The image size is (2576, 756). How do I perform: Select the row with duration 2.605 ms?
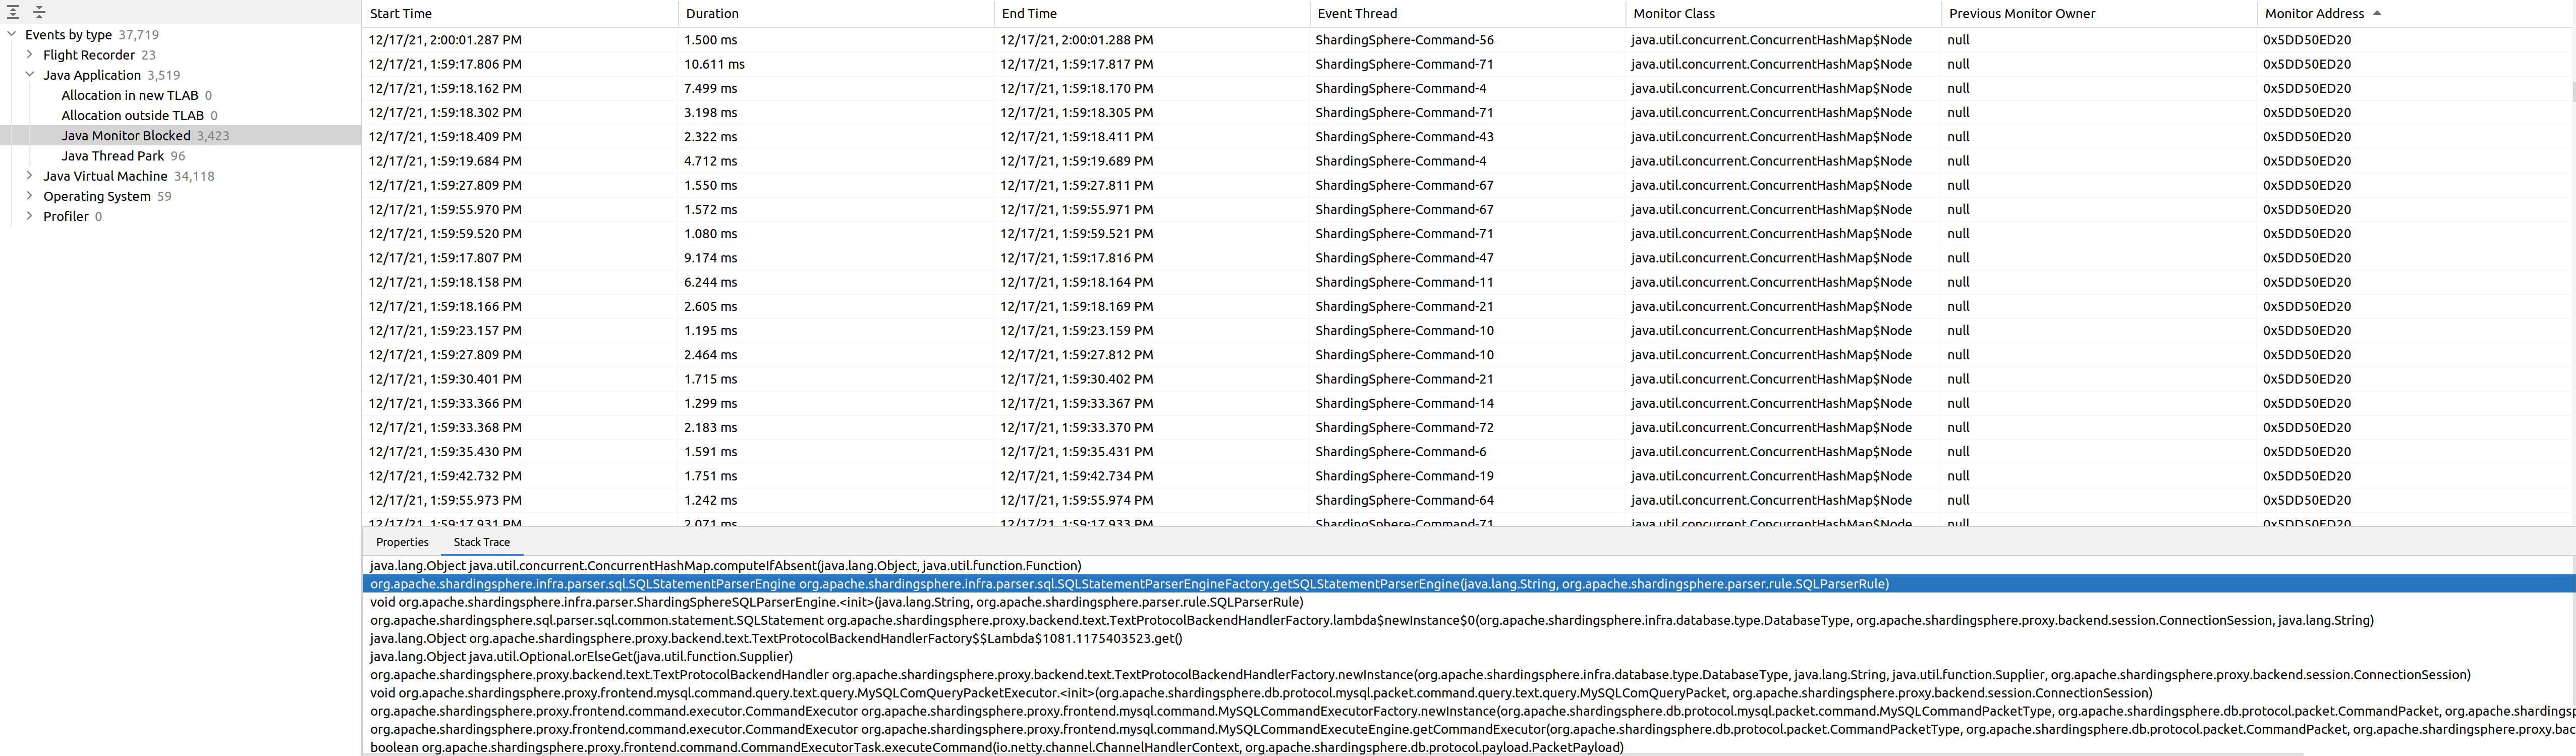[x=1467, y=306]
